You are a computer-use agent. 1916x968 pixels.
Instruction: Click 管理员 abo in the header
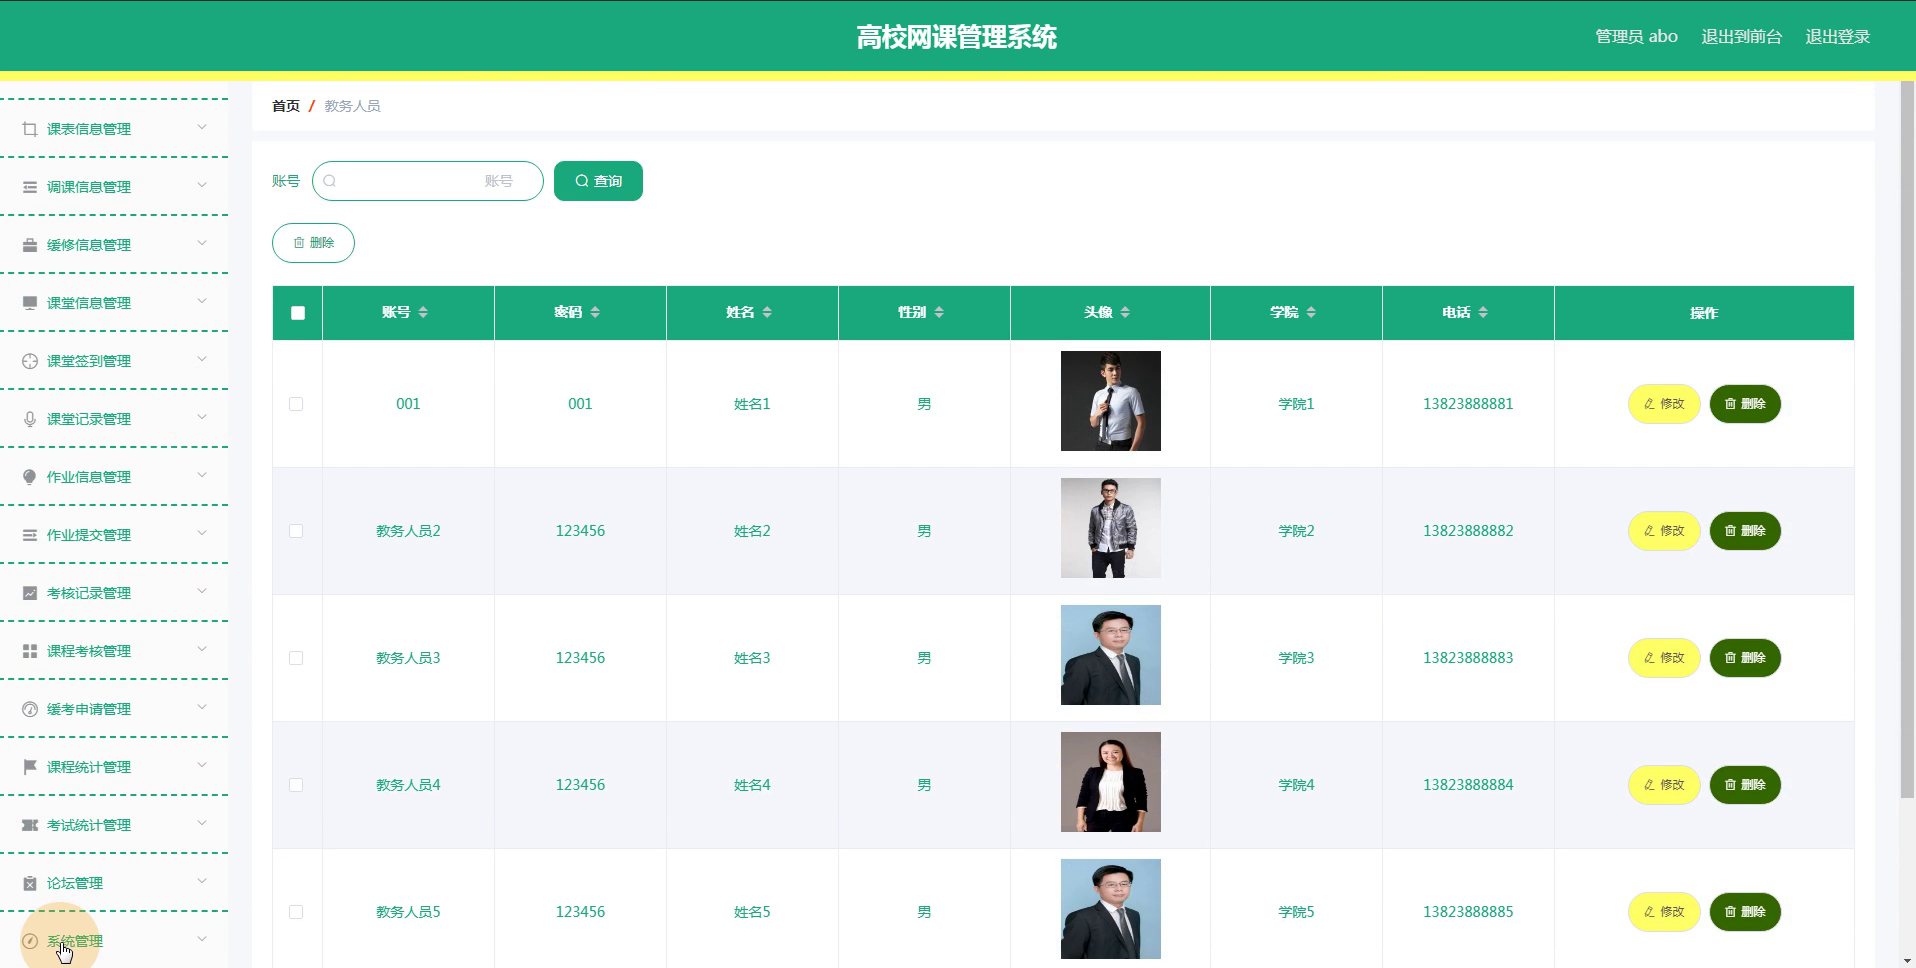click(x=1636, y=37)
